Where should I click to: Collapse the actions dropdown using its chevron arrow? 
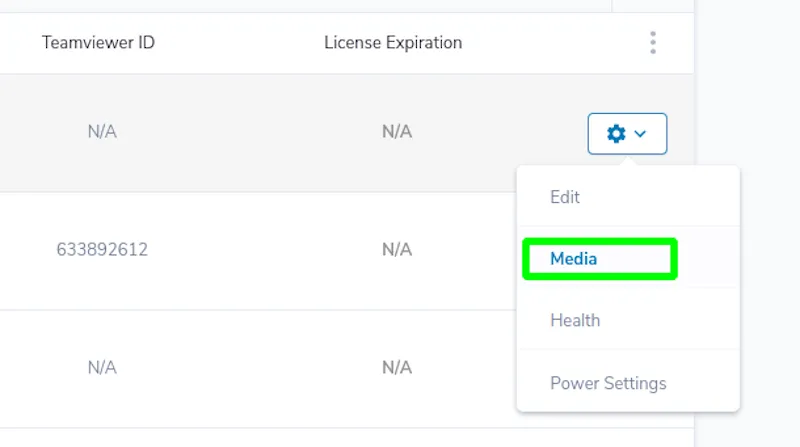640,134
